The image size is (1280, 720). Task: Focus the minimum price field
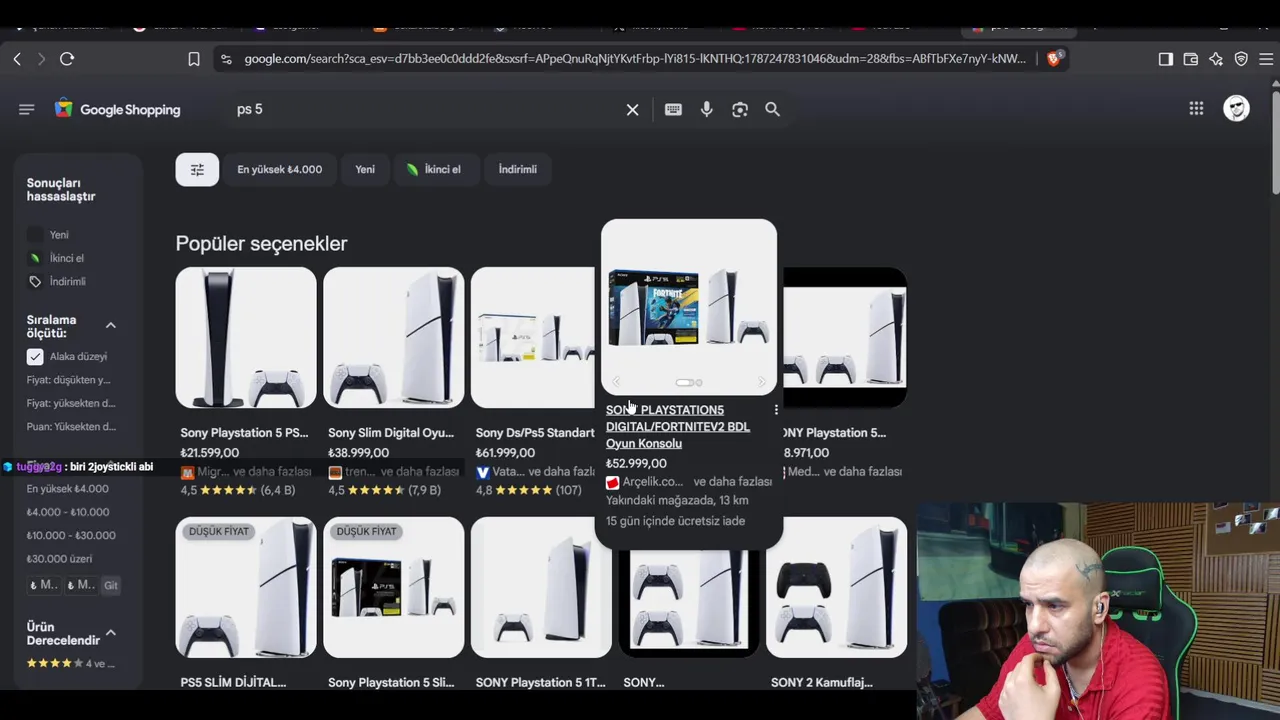(44, 585)
